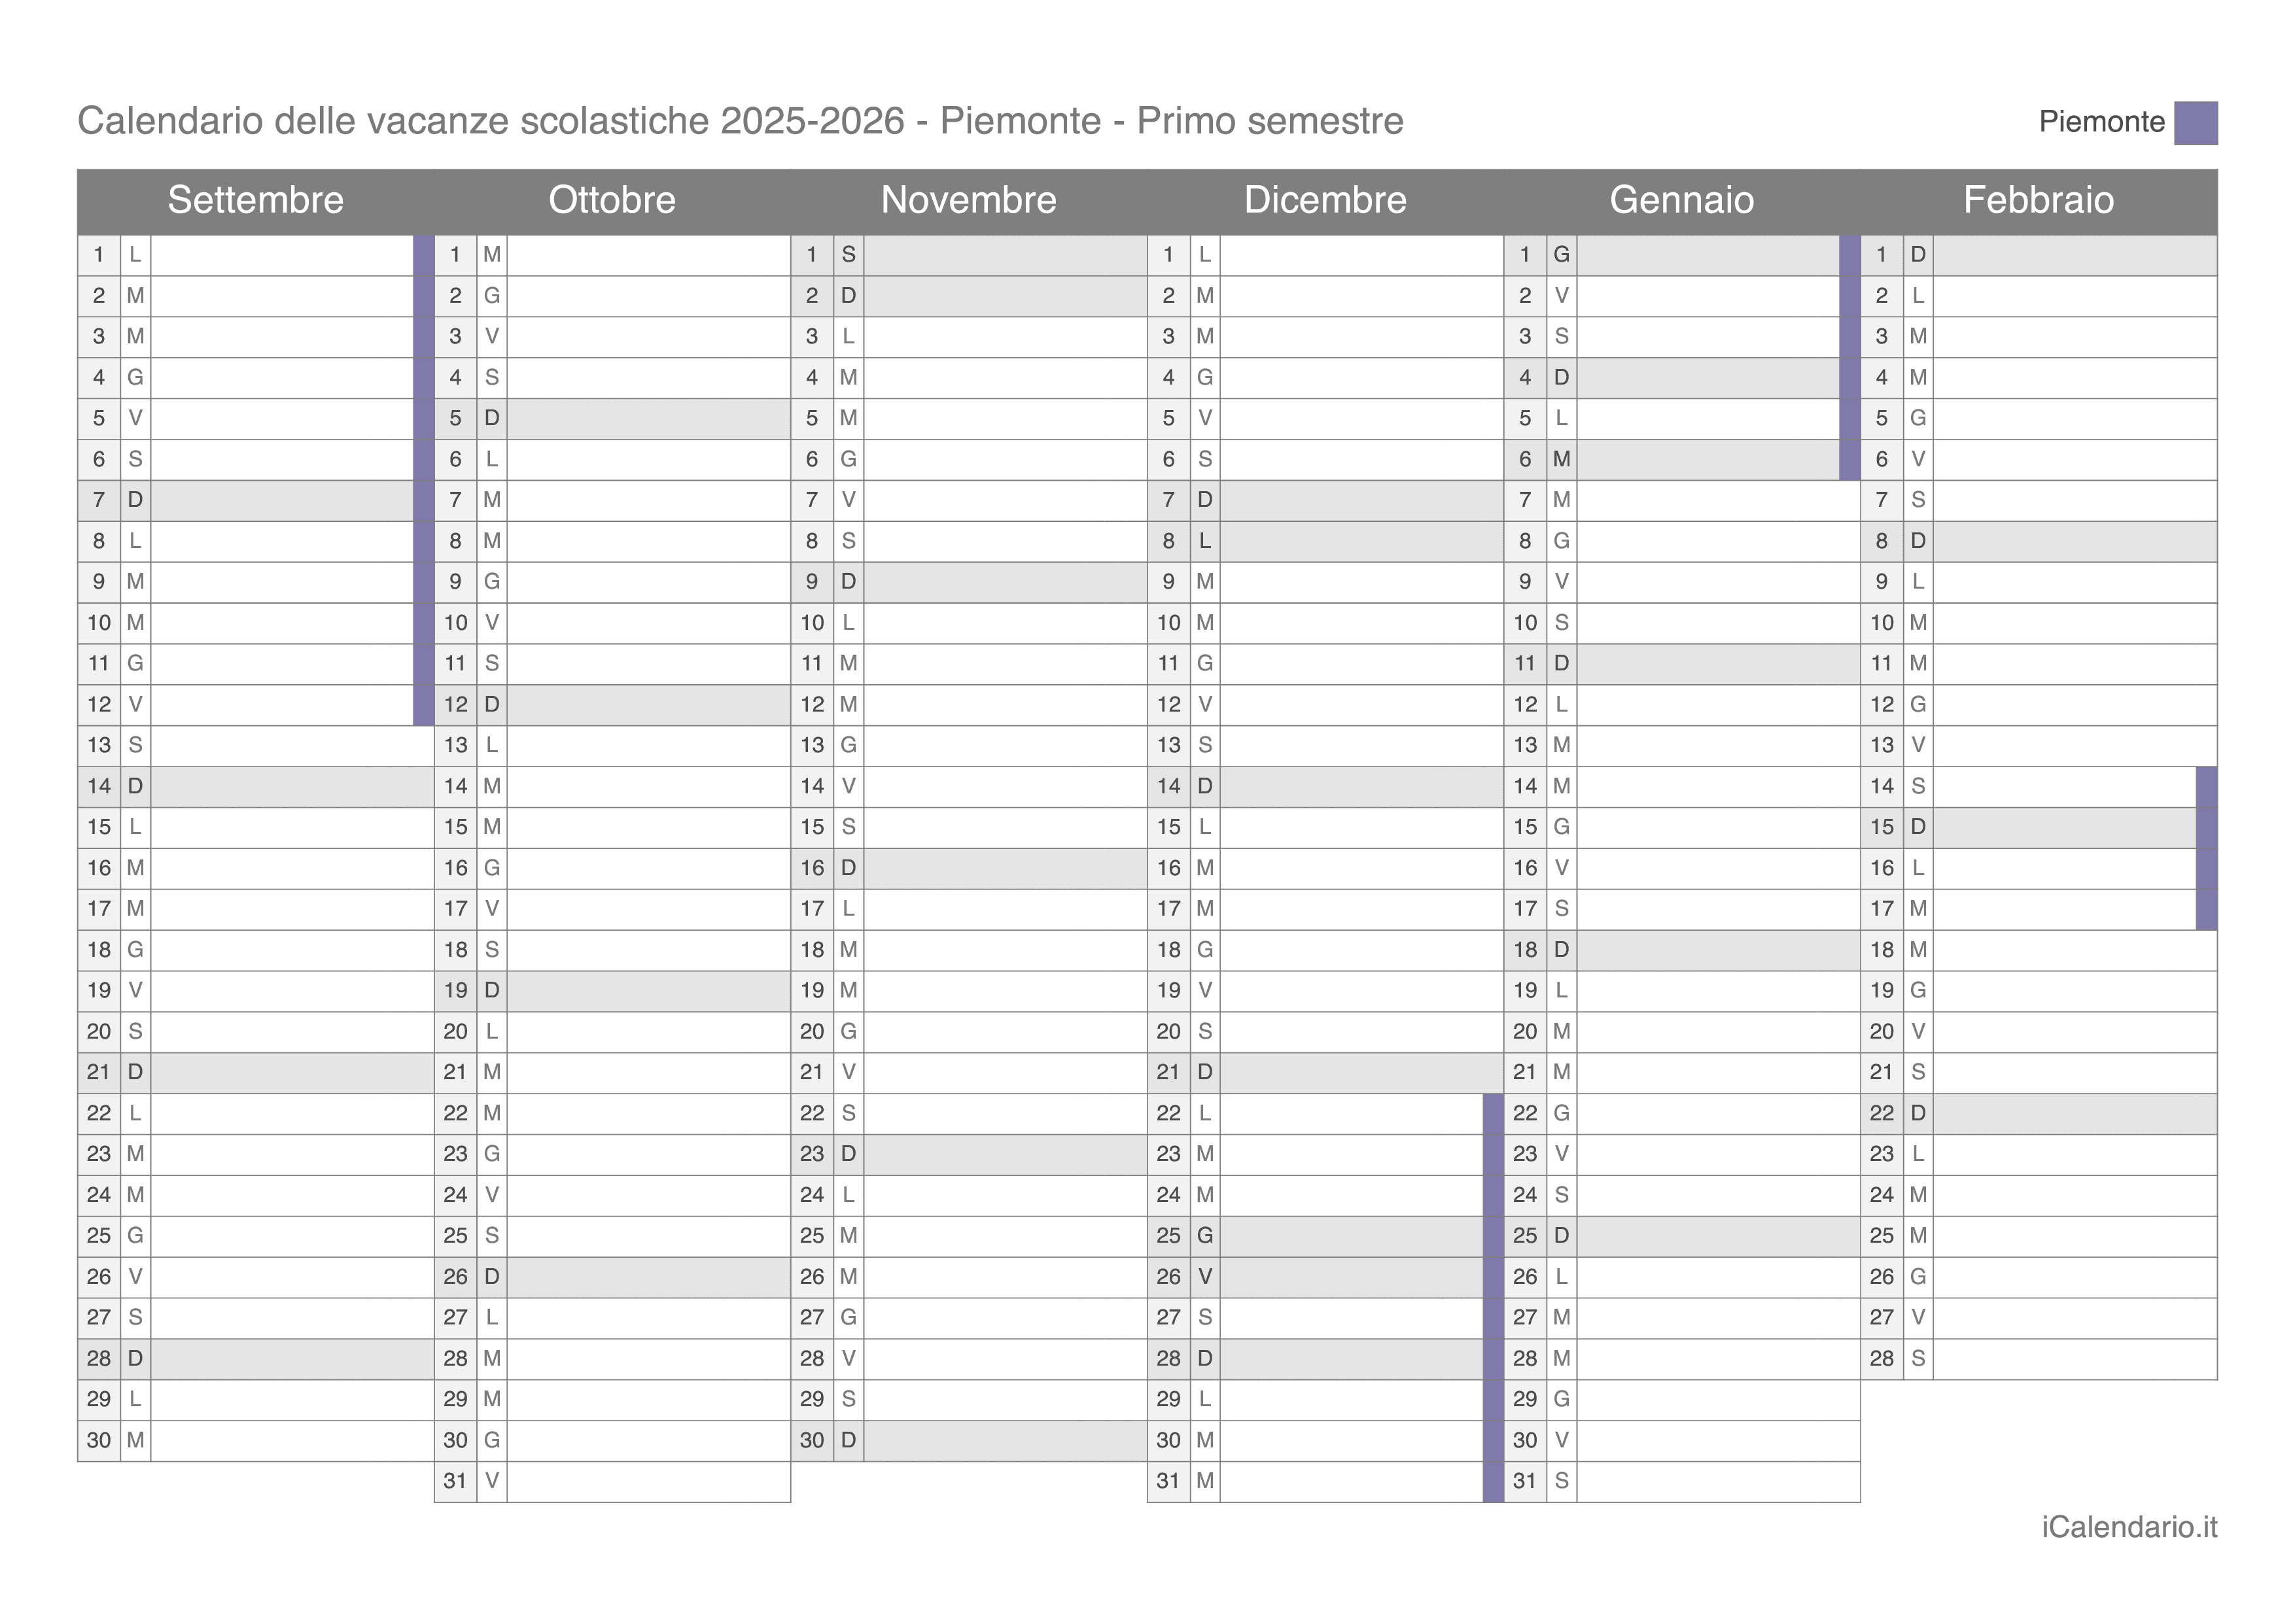Click the purple vacation bar in Settembre
The width and height of the screenshot is (2295, 1624).
pos(423,480)
